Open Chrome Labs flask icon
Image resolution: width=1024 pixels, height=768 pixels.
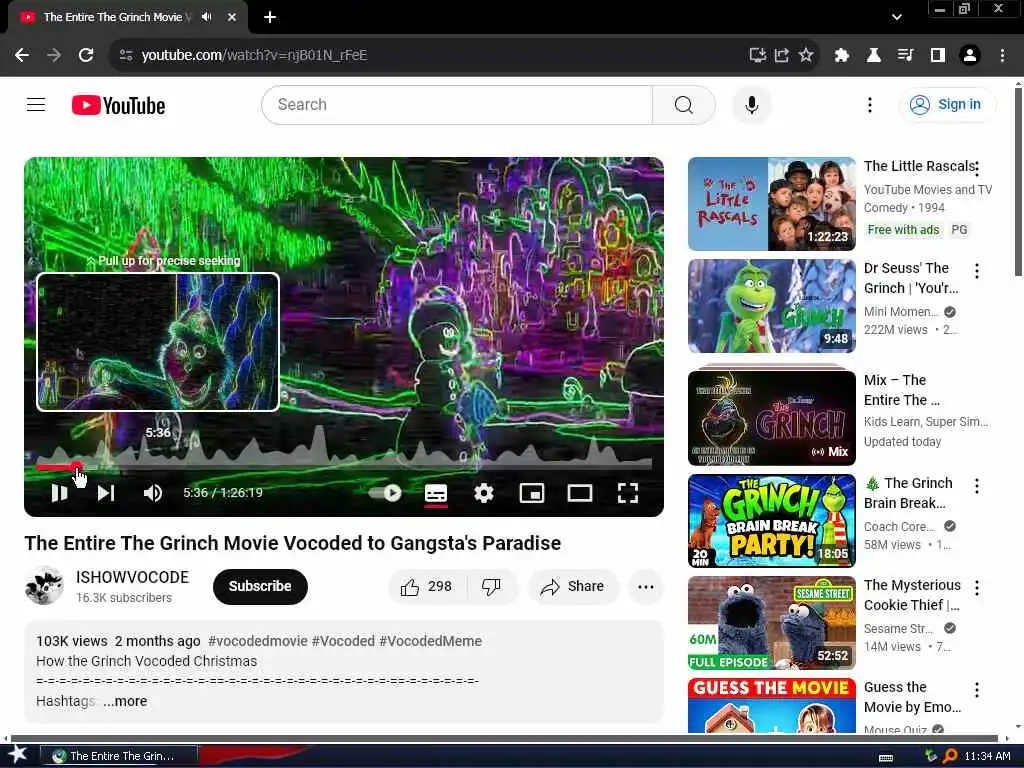point(873,55)
